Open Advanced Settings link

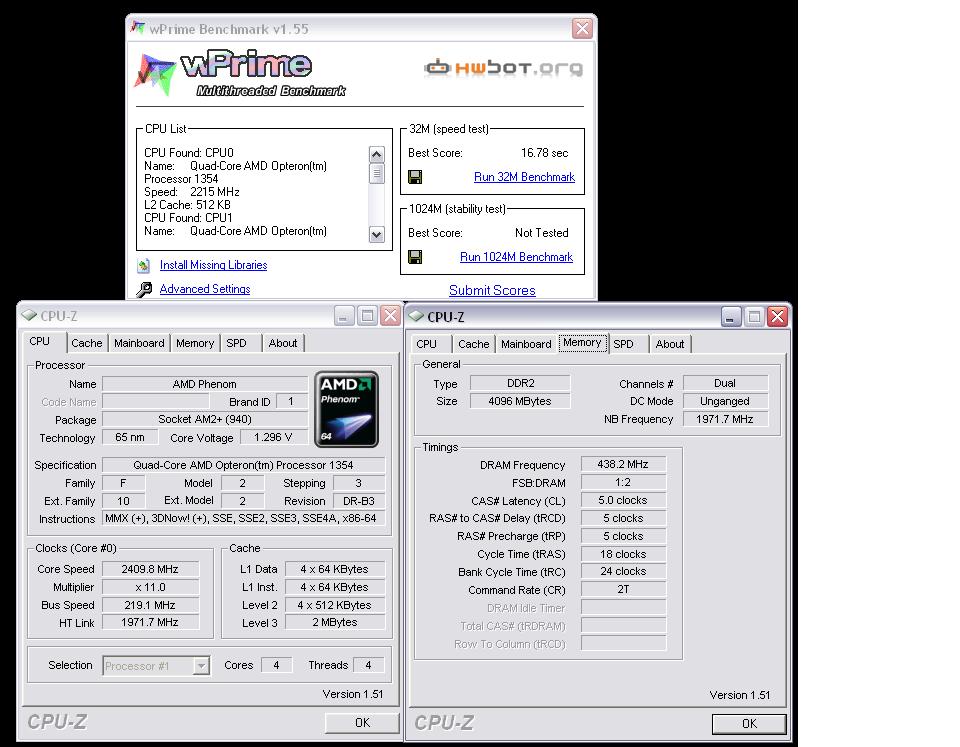[x=204, y=289]
